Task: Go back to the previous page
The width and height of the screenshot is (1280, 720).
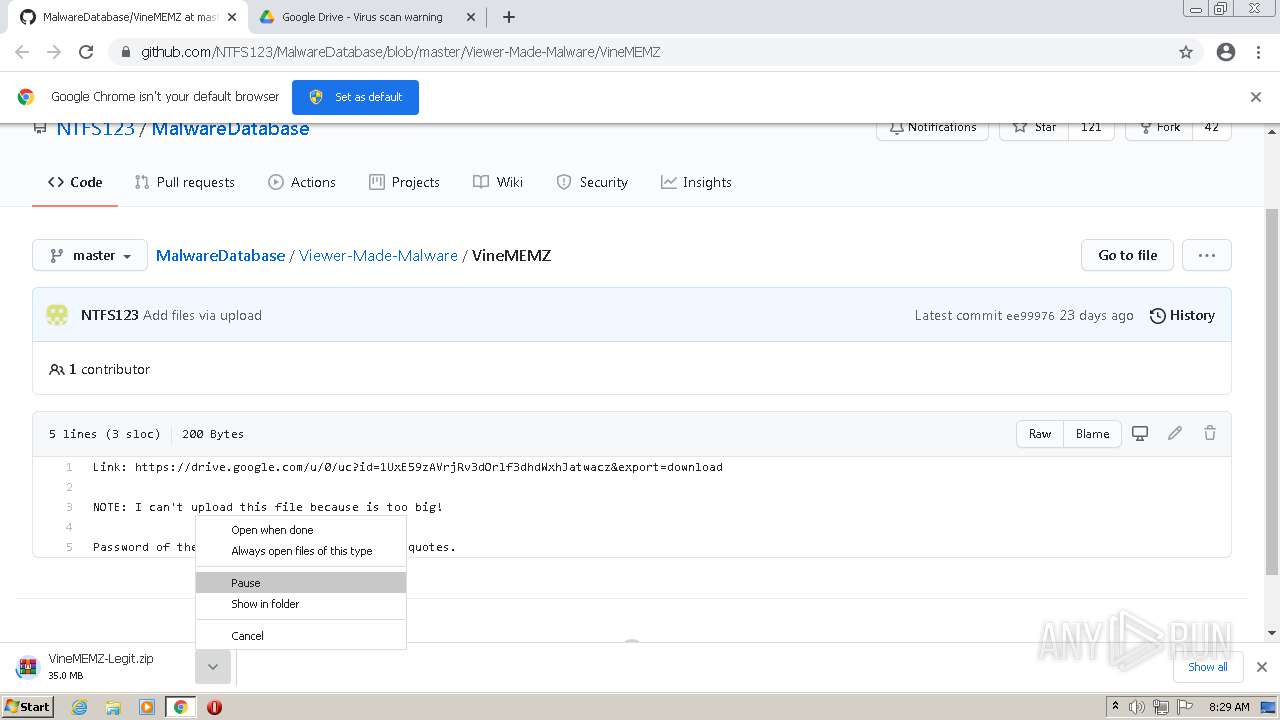Action: [22, 52]
